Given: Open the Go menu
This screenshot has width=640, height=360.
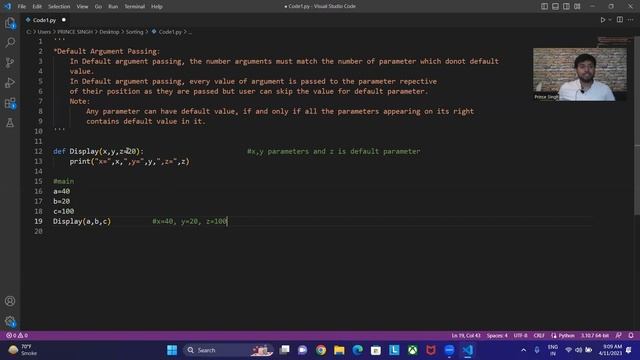Looking at the screenshot, I should pyautogui.click(x=98, y=7).
